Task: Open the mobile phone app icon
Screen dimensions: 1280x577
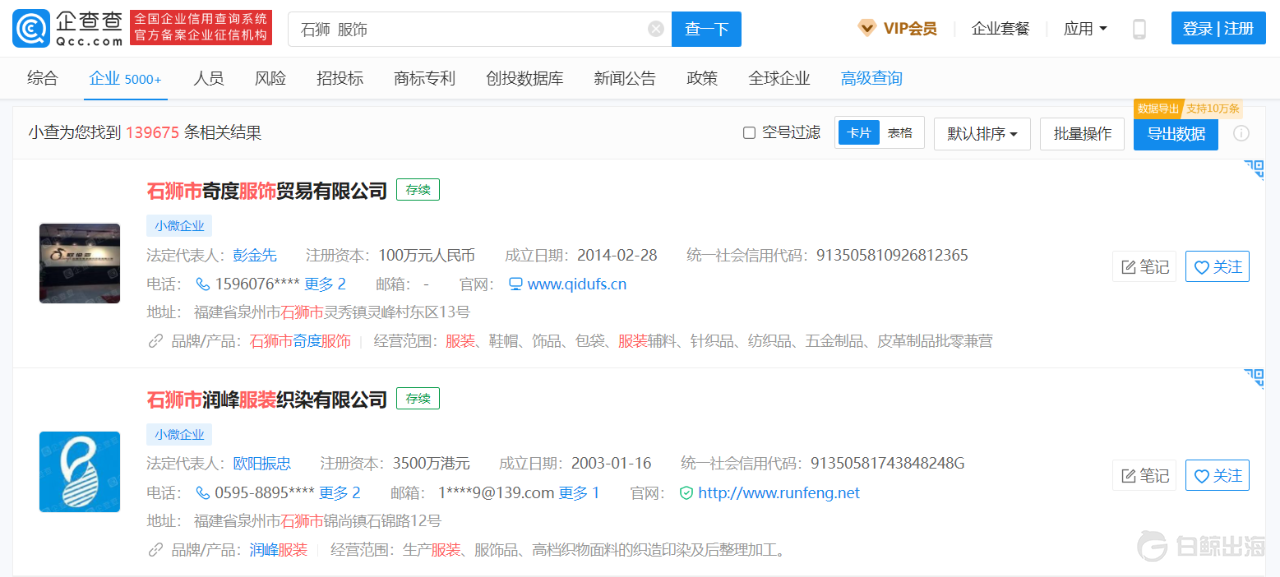Action: [x=1139, y=29]
